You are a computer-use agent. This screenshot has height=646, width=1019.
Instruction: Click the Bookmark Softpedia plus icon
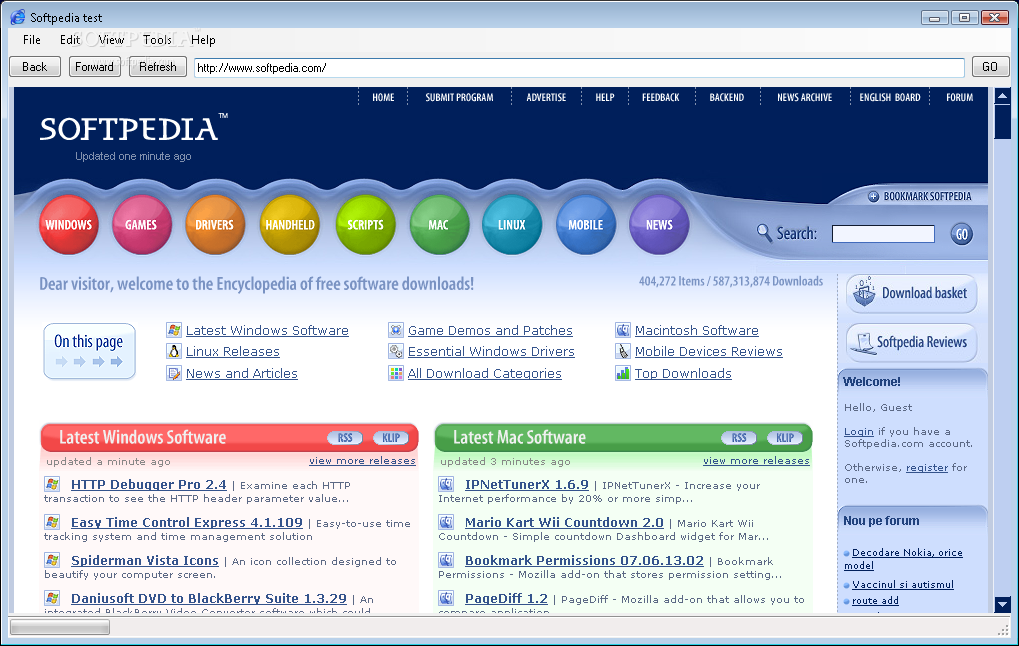coord(873,196)
